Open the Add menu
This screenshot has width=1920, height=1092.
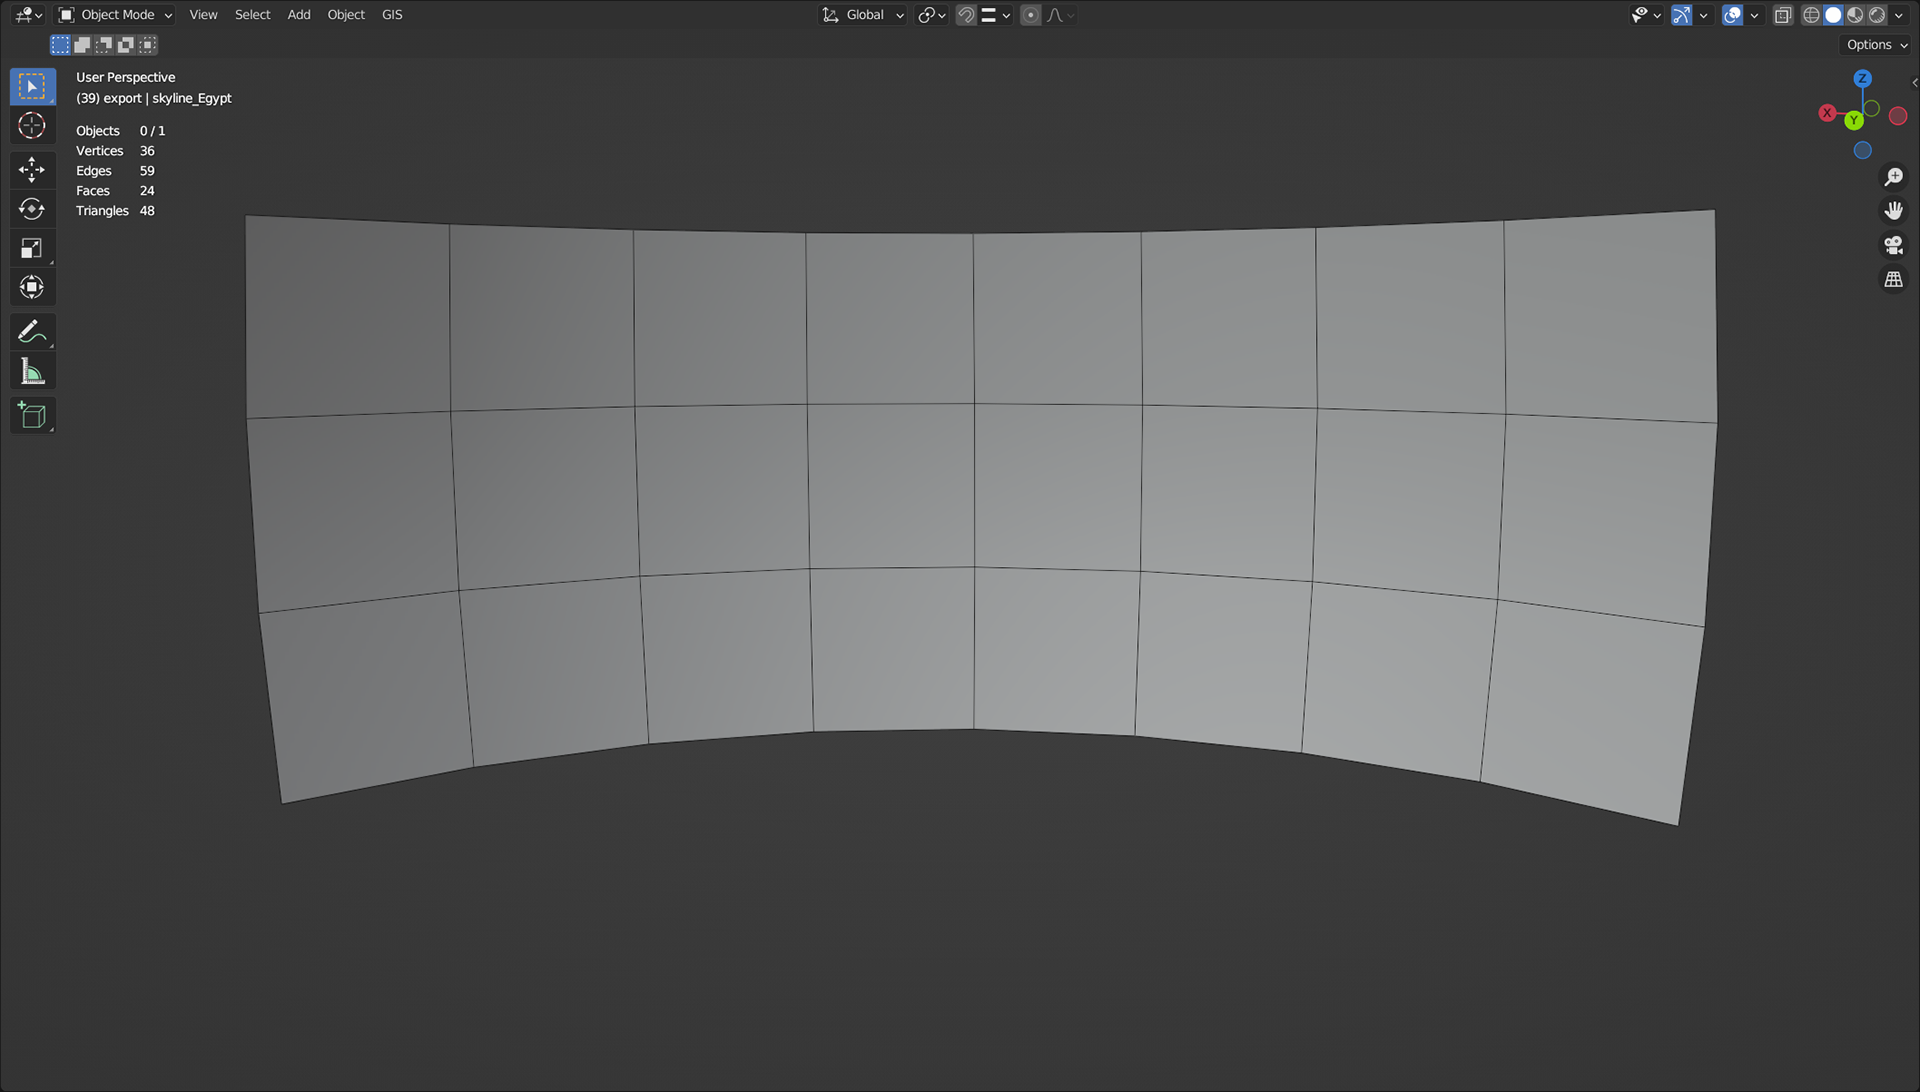tap(299, 15)
